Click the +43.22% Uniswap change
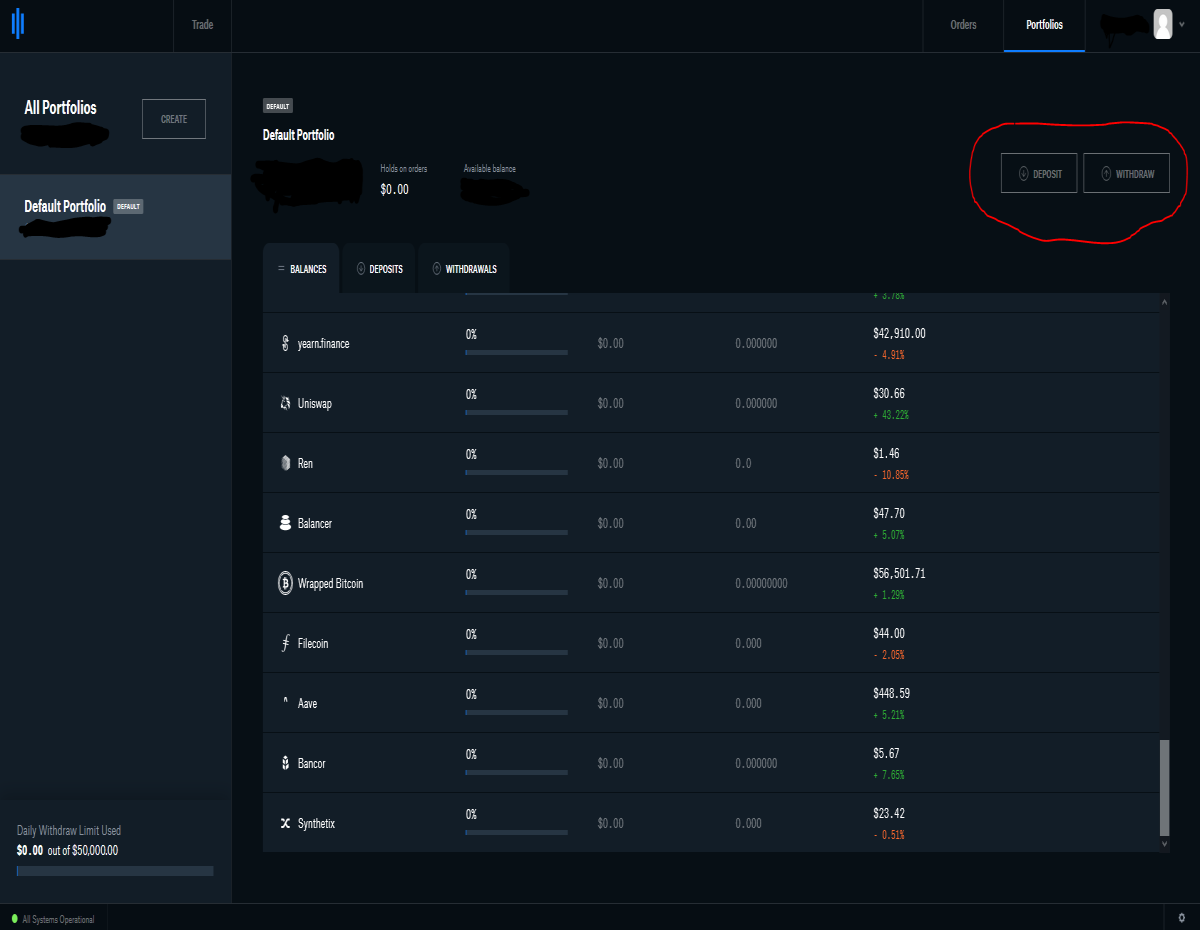1200x930 pixels. tap(891, 415)
